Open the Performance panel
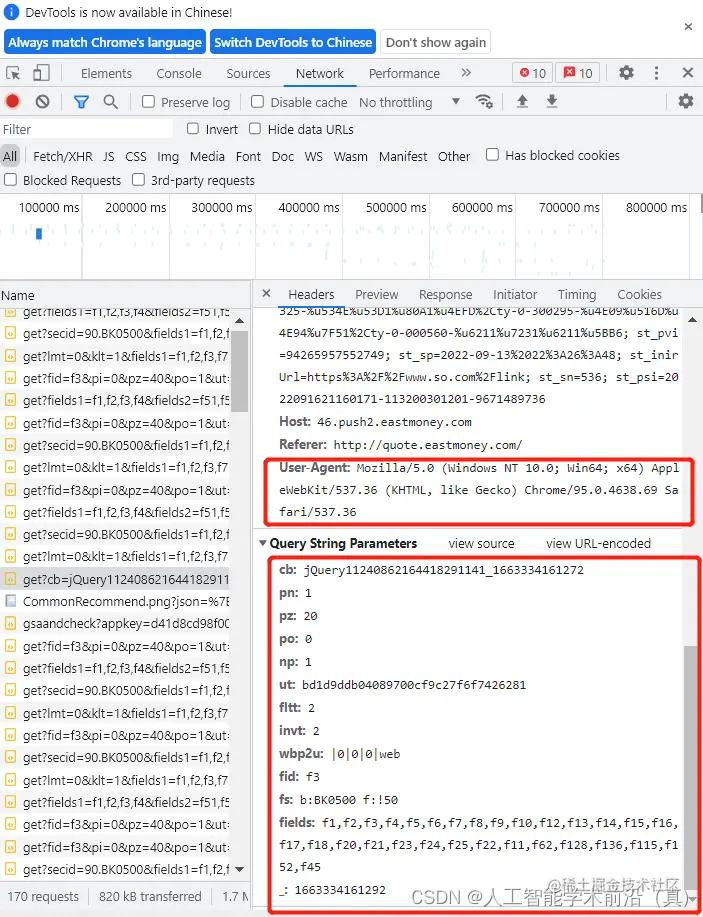 [404, 73]
